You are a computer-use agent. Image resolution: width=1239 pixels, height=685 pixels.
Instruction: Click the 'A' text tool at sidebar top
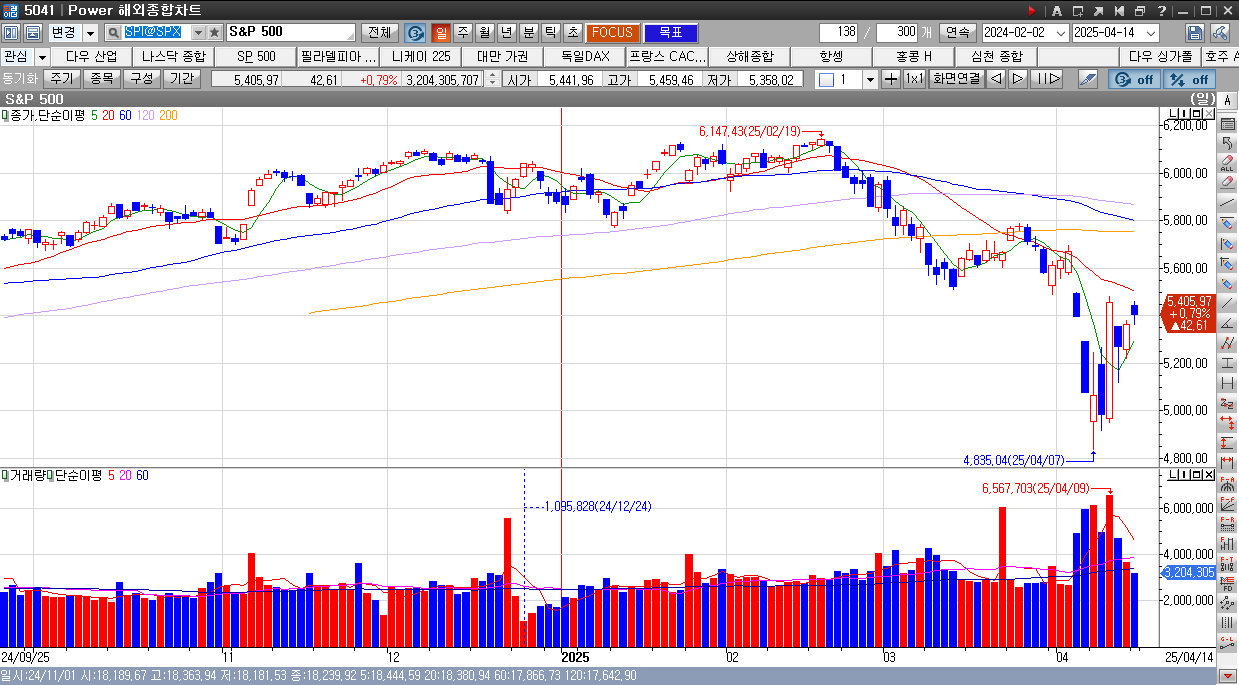pyautogui.click(x=1228, y=100)
